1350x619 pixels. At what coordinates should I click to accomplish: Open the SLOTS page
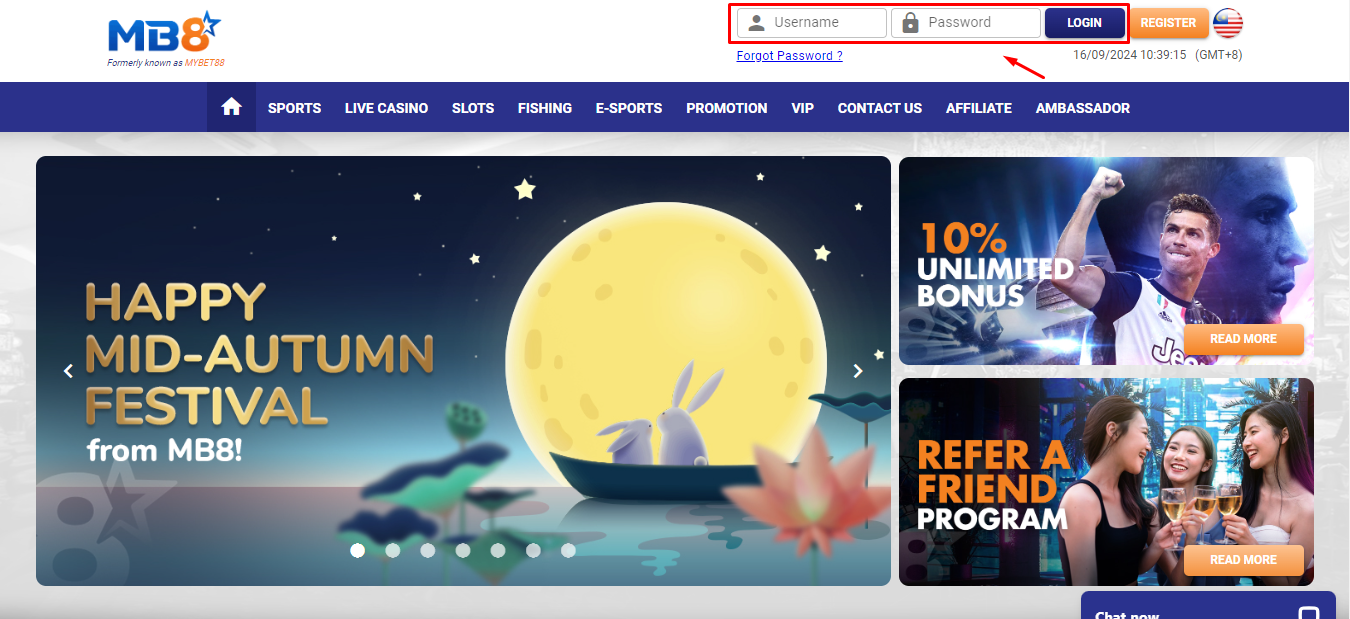tap(472, 107)
